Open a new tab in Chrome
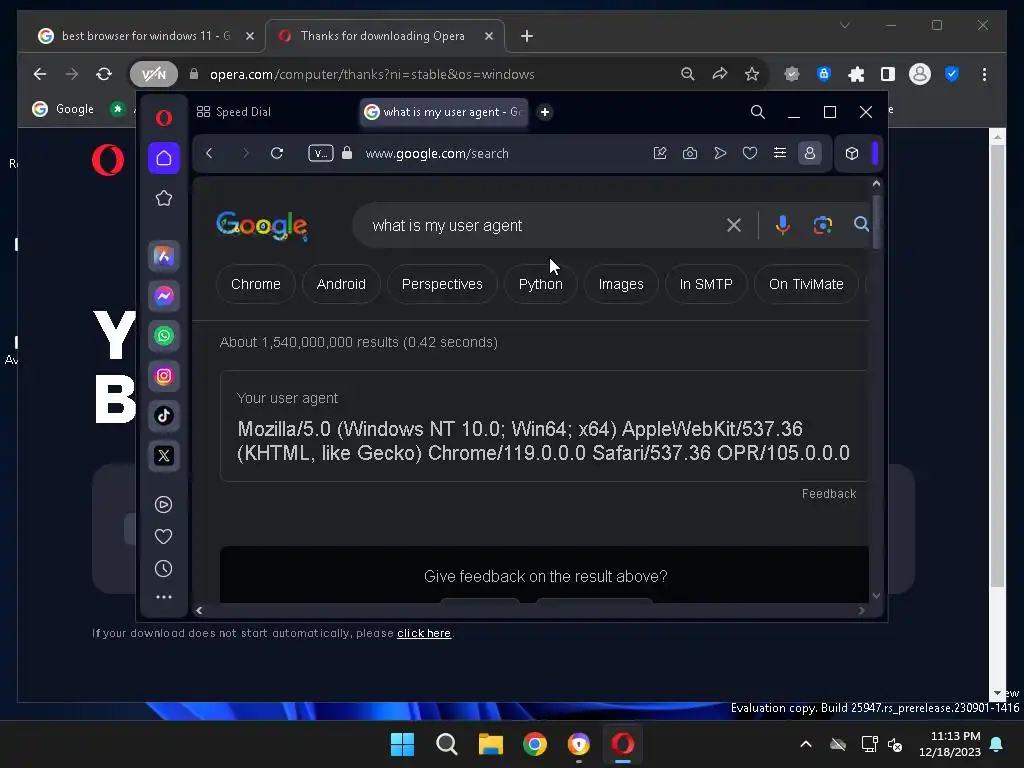Viewport: 1024px width, 768px height. (x=526, y=36)
